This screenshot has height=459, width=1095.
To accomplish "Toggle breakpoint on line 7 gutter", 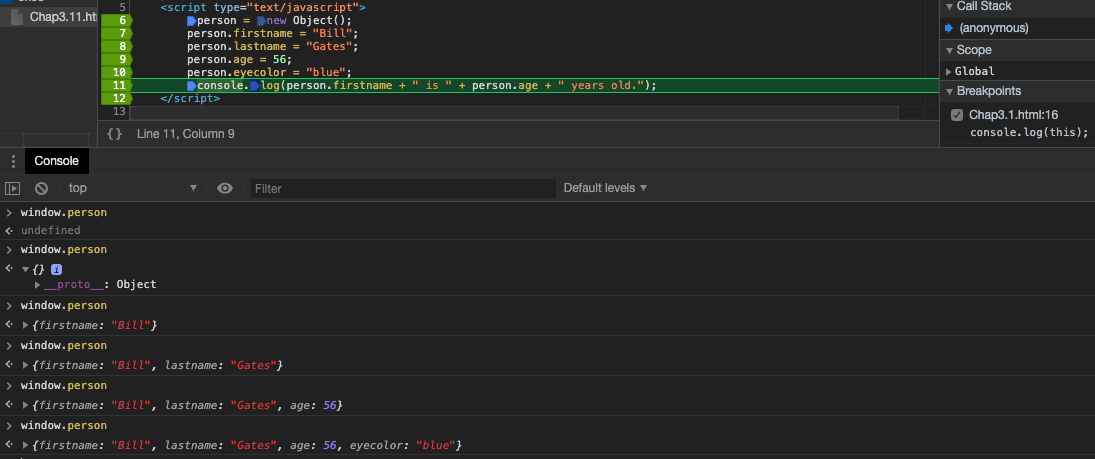I will pos(117,34).
